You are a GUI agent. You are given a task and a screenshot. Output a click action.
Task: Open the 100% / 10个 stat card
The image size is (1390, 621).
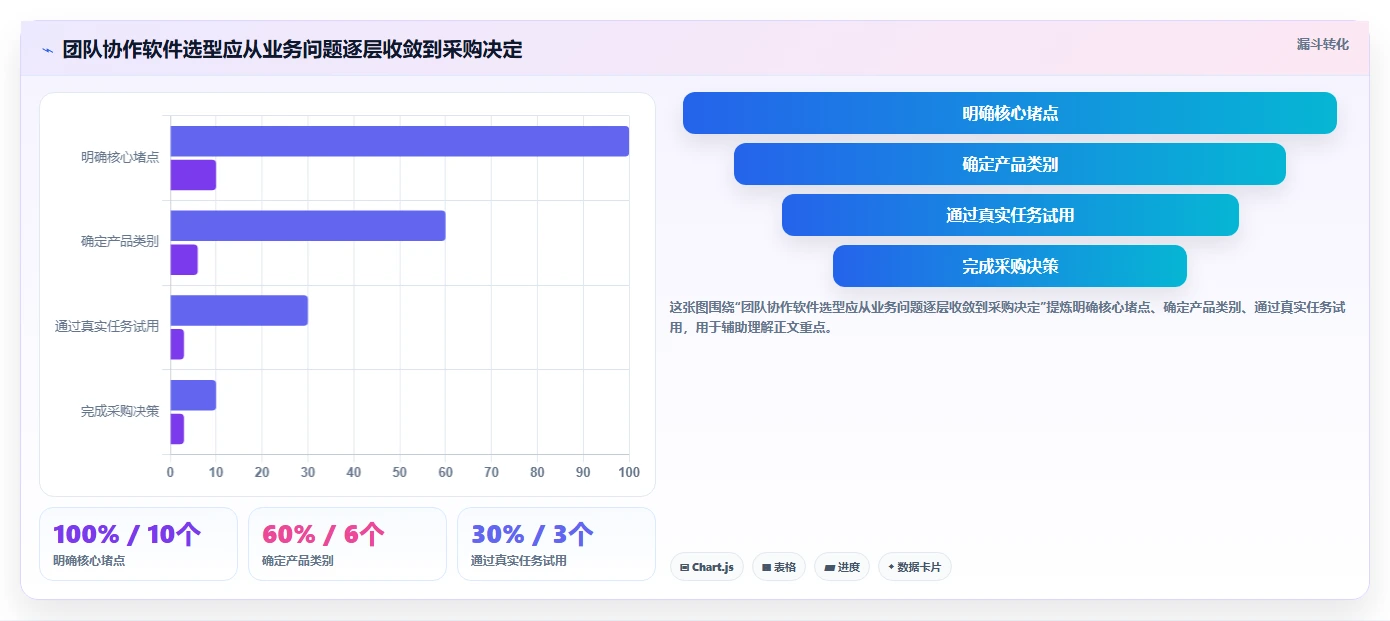138,544
